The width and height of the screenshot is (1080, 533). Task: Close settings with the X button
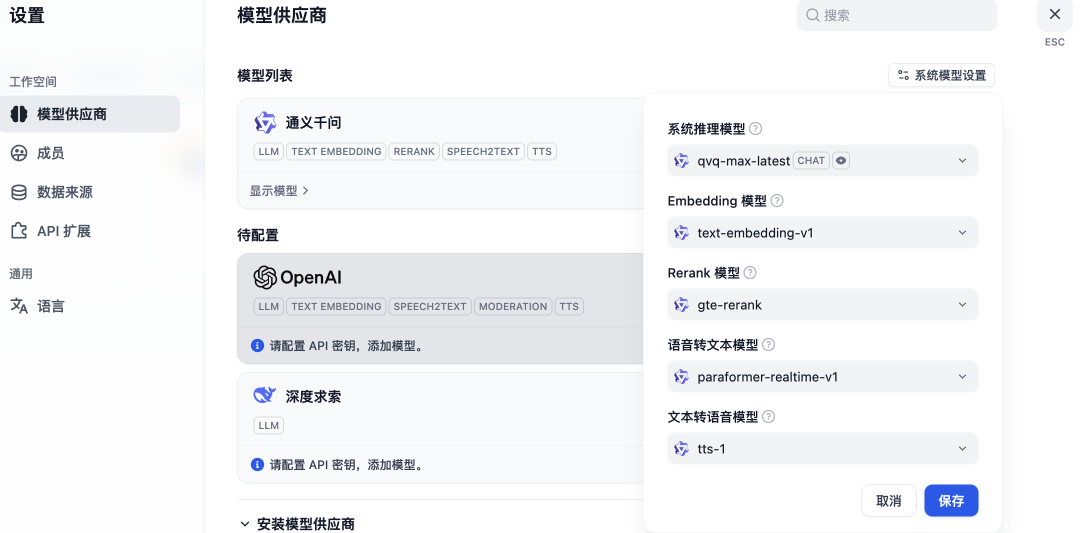[x=1055, y=14]
